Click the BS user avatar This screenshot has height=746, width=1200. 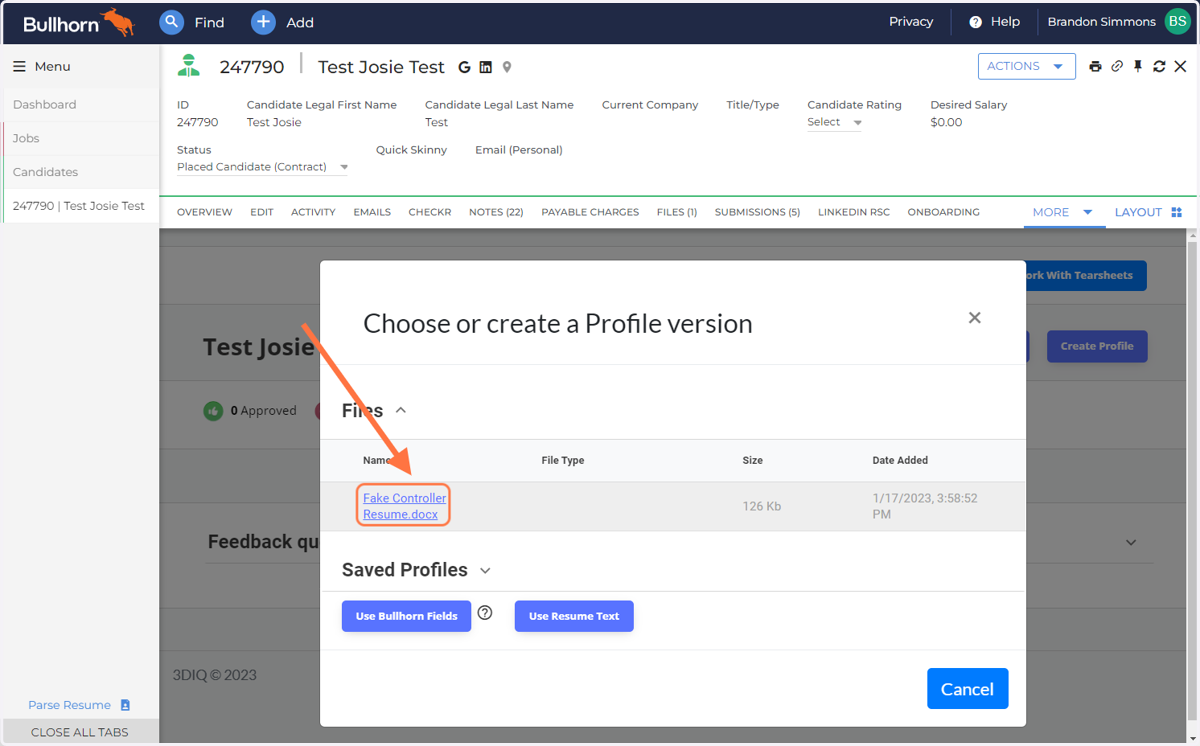coord(1177,22)
